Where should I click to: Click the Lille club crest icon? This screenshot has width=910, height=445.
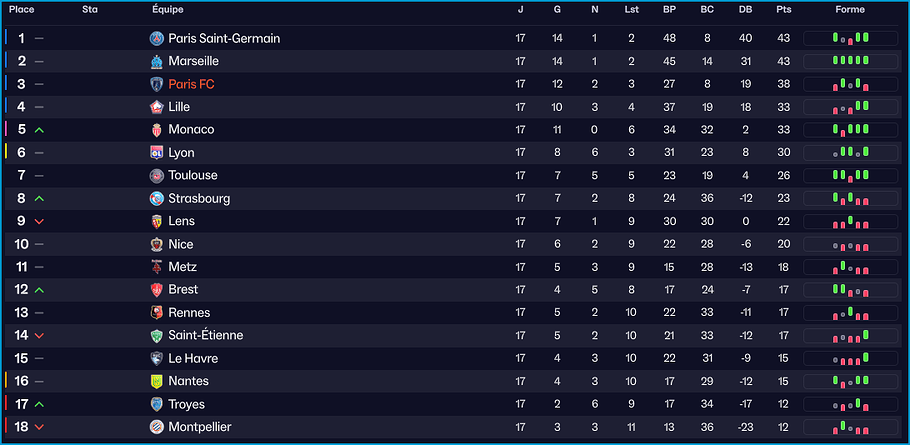pos(156,107)
